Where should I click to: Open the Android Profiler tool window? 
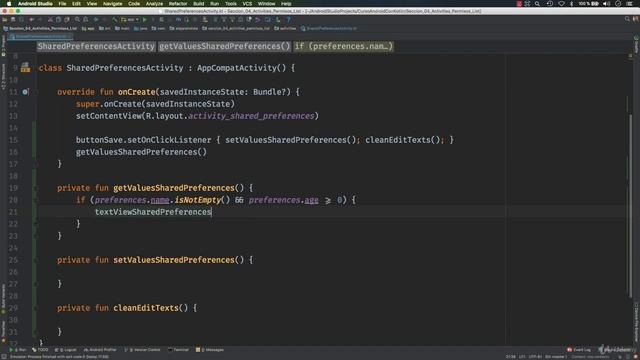click(100, 350)
